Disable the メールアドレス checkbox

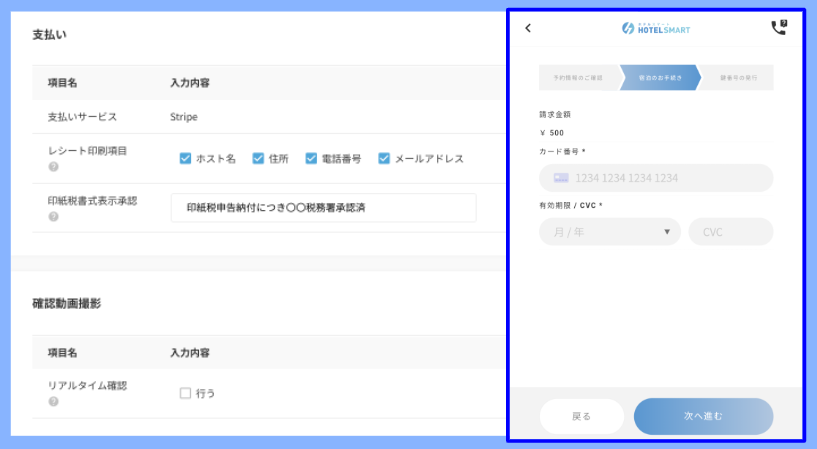click(x=384, y=158)
